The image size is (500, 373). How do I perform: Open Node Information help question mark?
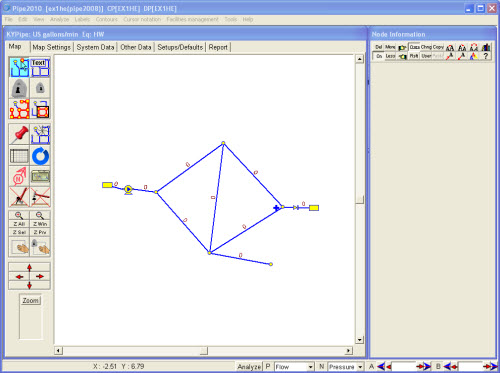[x=486, y=56]
